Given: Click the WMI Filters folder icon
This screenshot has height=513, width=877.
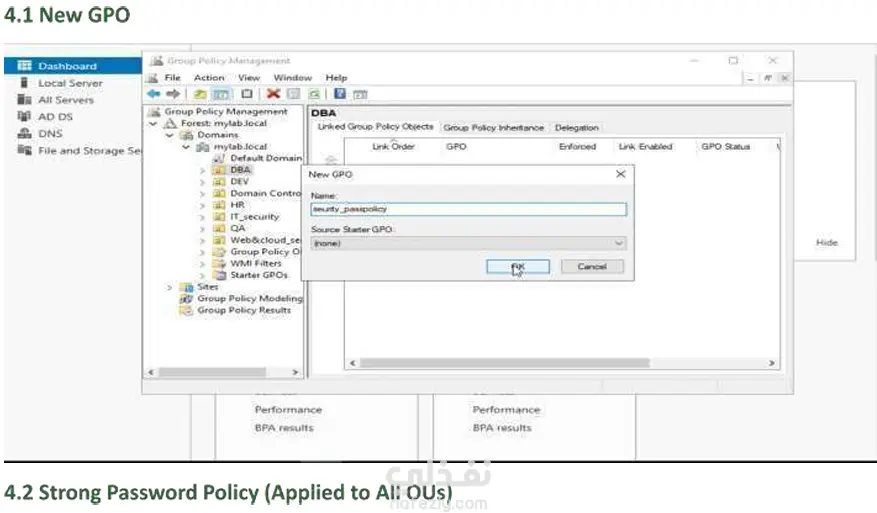Looking at the screenshot, I should (x=220, y=263).
